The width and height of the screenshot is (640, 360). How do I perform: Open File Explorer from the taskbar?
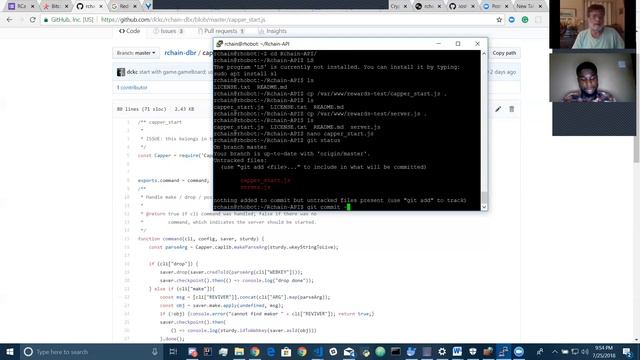tap(239, 351)
